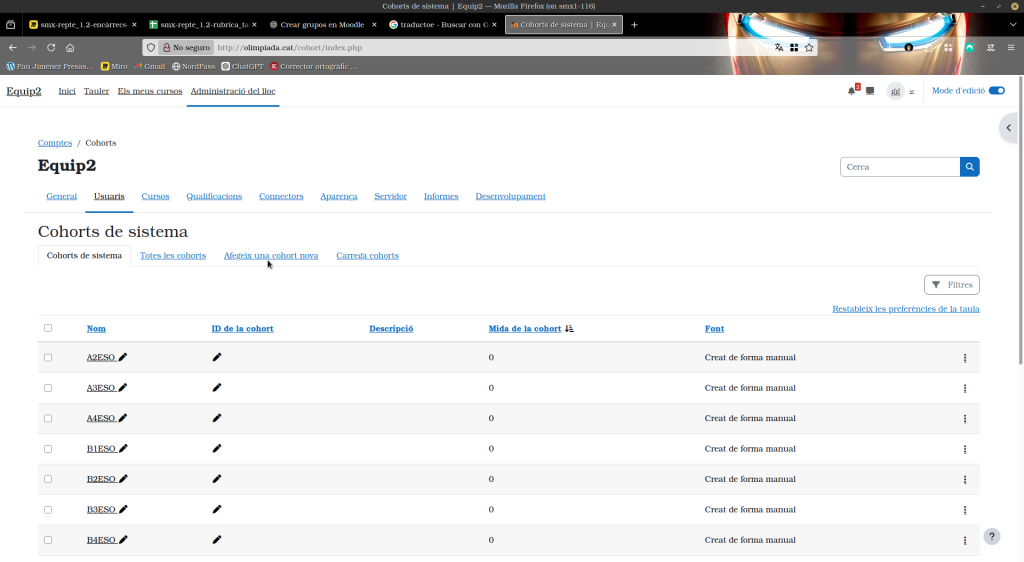Sort the table by Mida de la cohort
1024x562 pixels.
coord(524,329)
